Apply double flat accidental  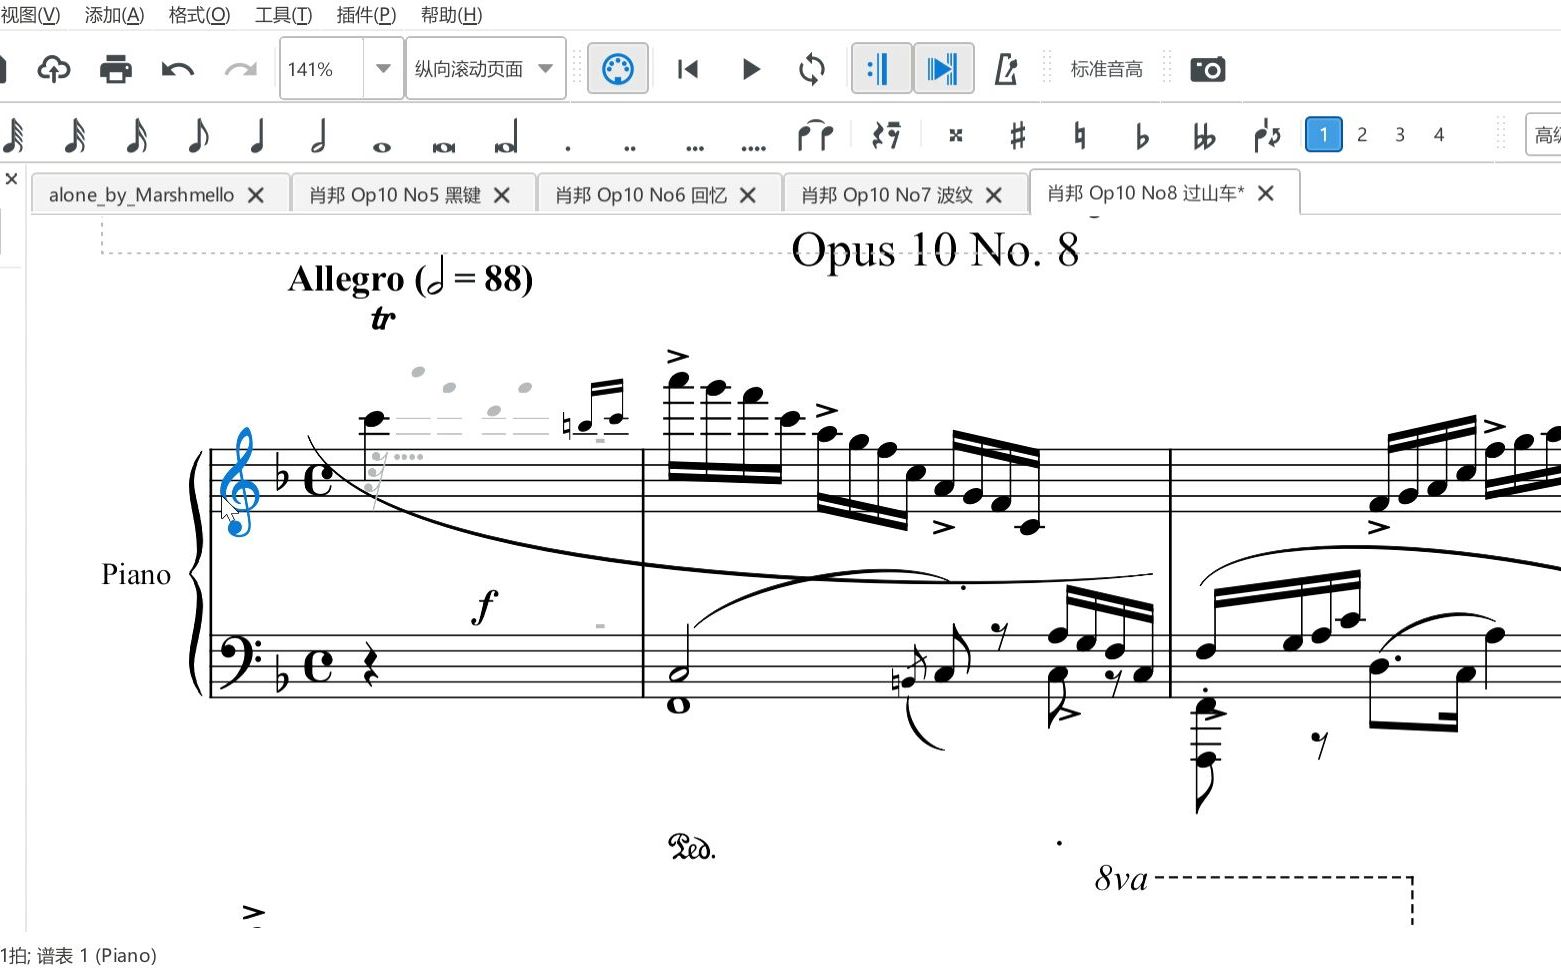(1204, 135)
